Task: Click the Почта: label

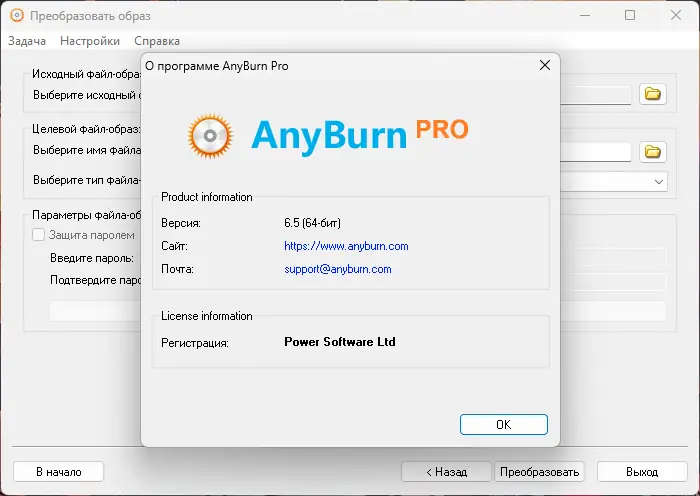Action: tap(177, 269)
